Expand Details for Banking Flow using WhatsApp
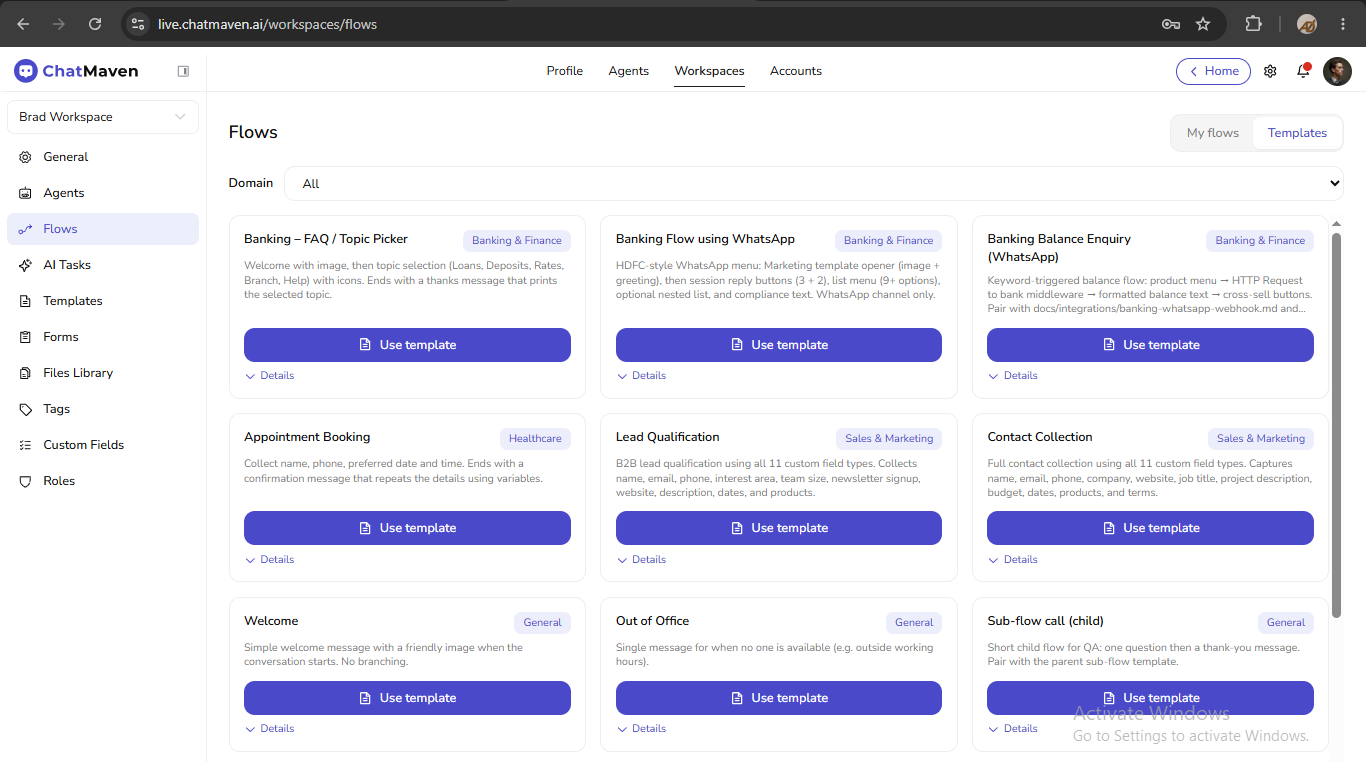 (641, 376)
